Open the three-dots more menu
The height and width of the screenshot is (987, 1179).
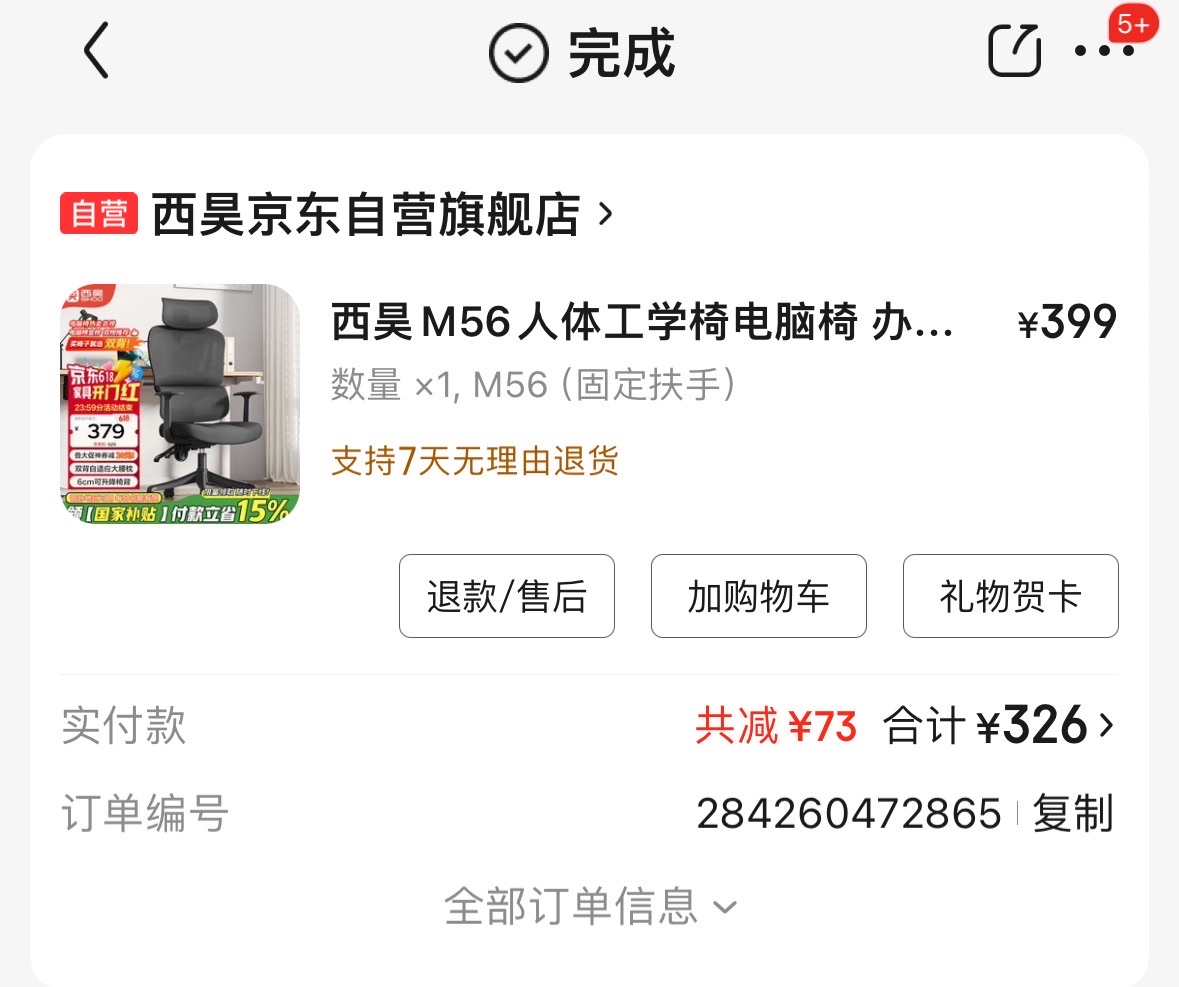(1104, 51)
